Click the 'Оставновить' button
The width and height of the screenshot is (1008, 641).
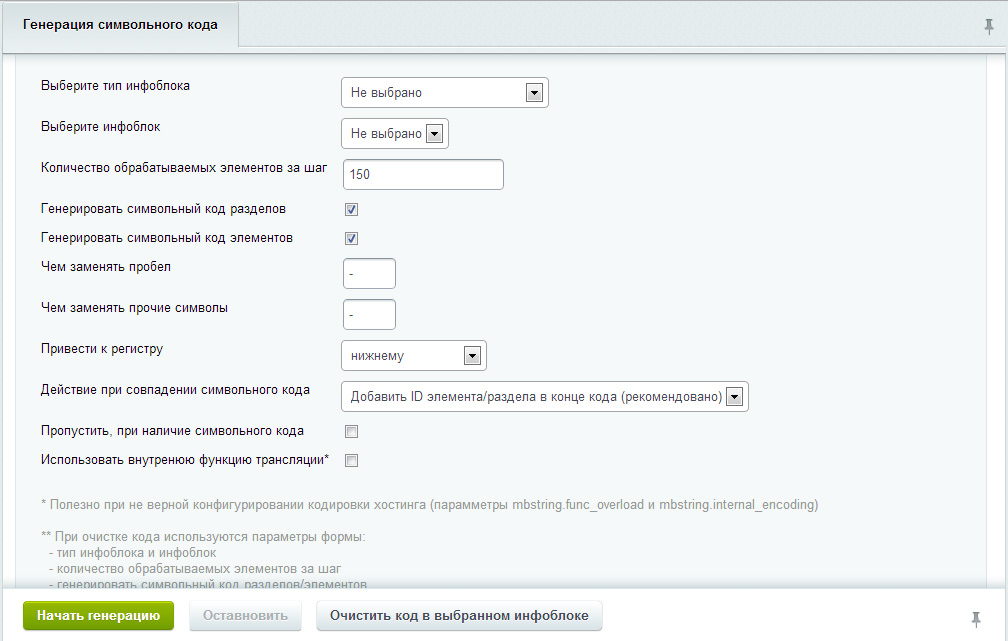tap(245, 616)
